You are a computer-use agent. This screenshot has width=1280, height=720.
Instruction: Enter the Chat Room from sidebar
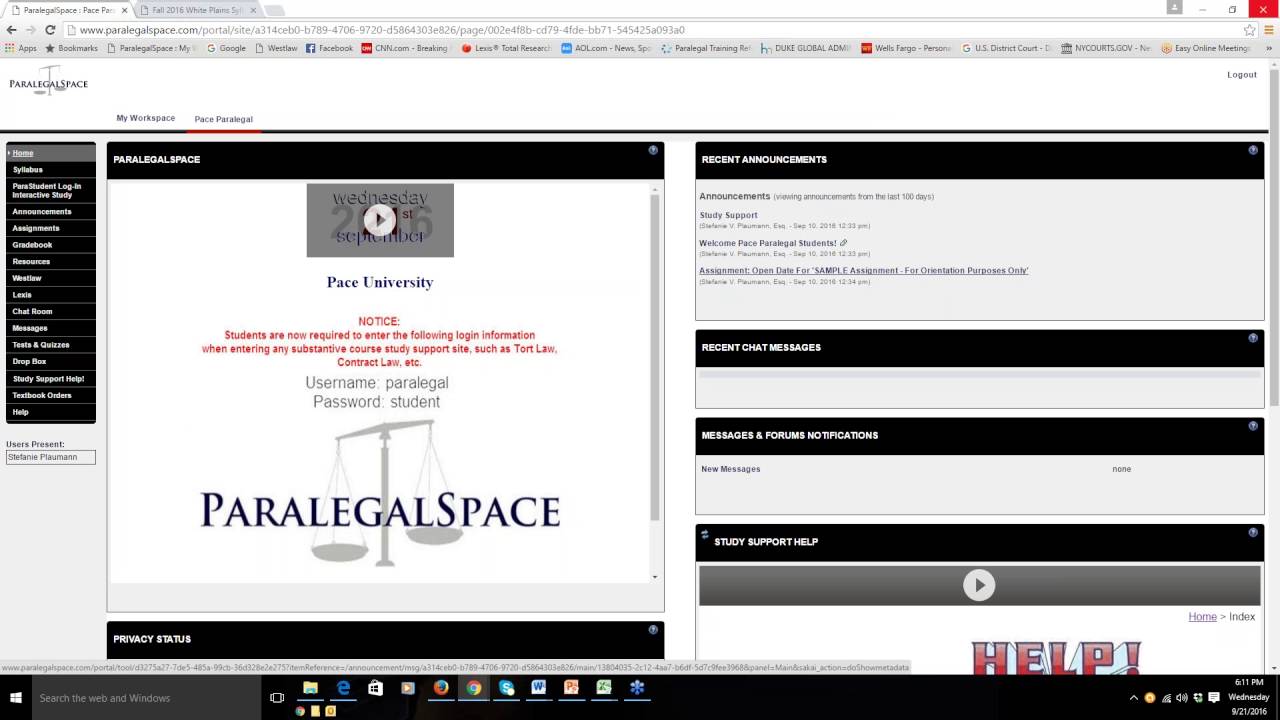click(x=51, y=311)
